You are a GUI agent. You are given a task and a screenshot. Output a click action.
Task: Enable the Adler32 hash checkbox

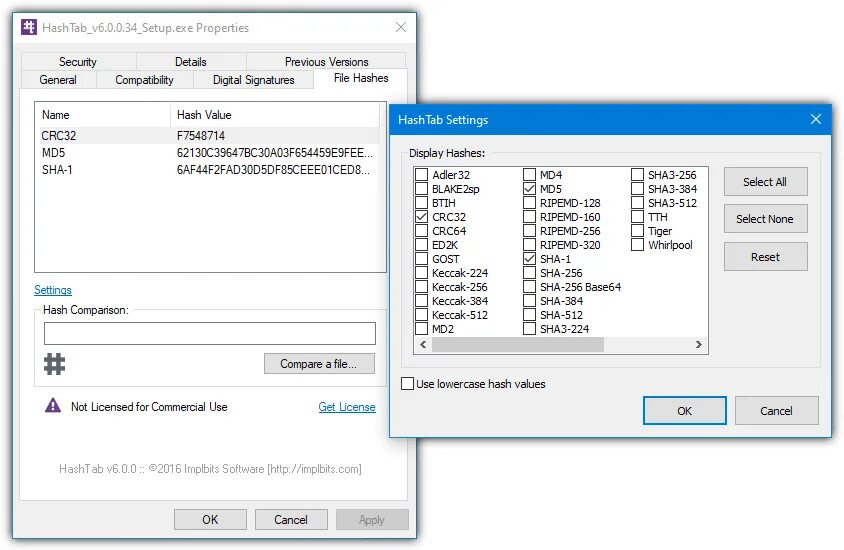[421, 174]
